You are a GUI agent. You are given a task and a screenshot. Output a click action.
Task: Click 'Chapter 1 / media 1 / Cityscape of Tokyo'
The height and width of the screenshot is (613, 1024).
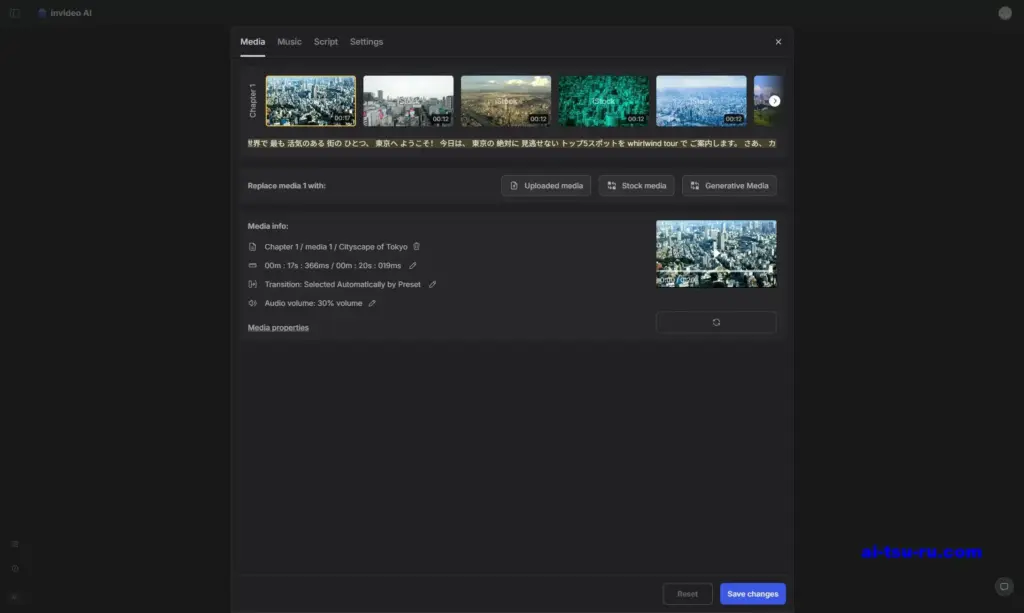[336, 247]
